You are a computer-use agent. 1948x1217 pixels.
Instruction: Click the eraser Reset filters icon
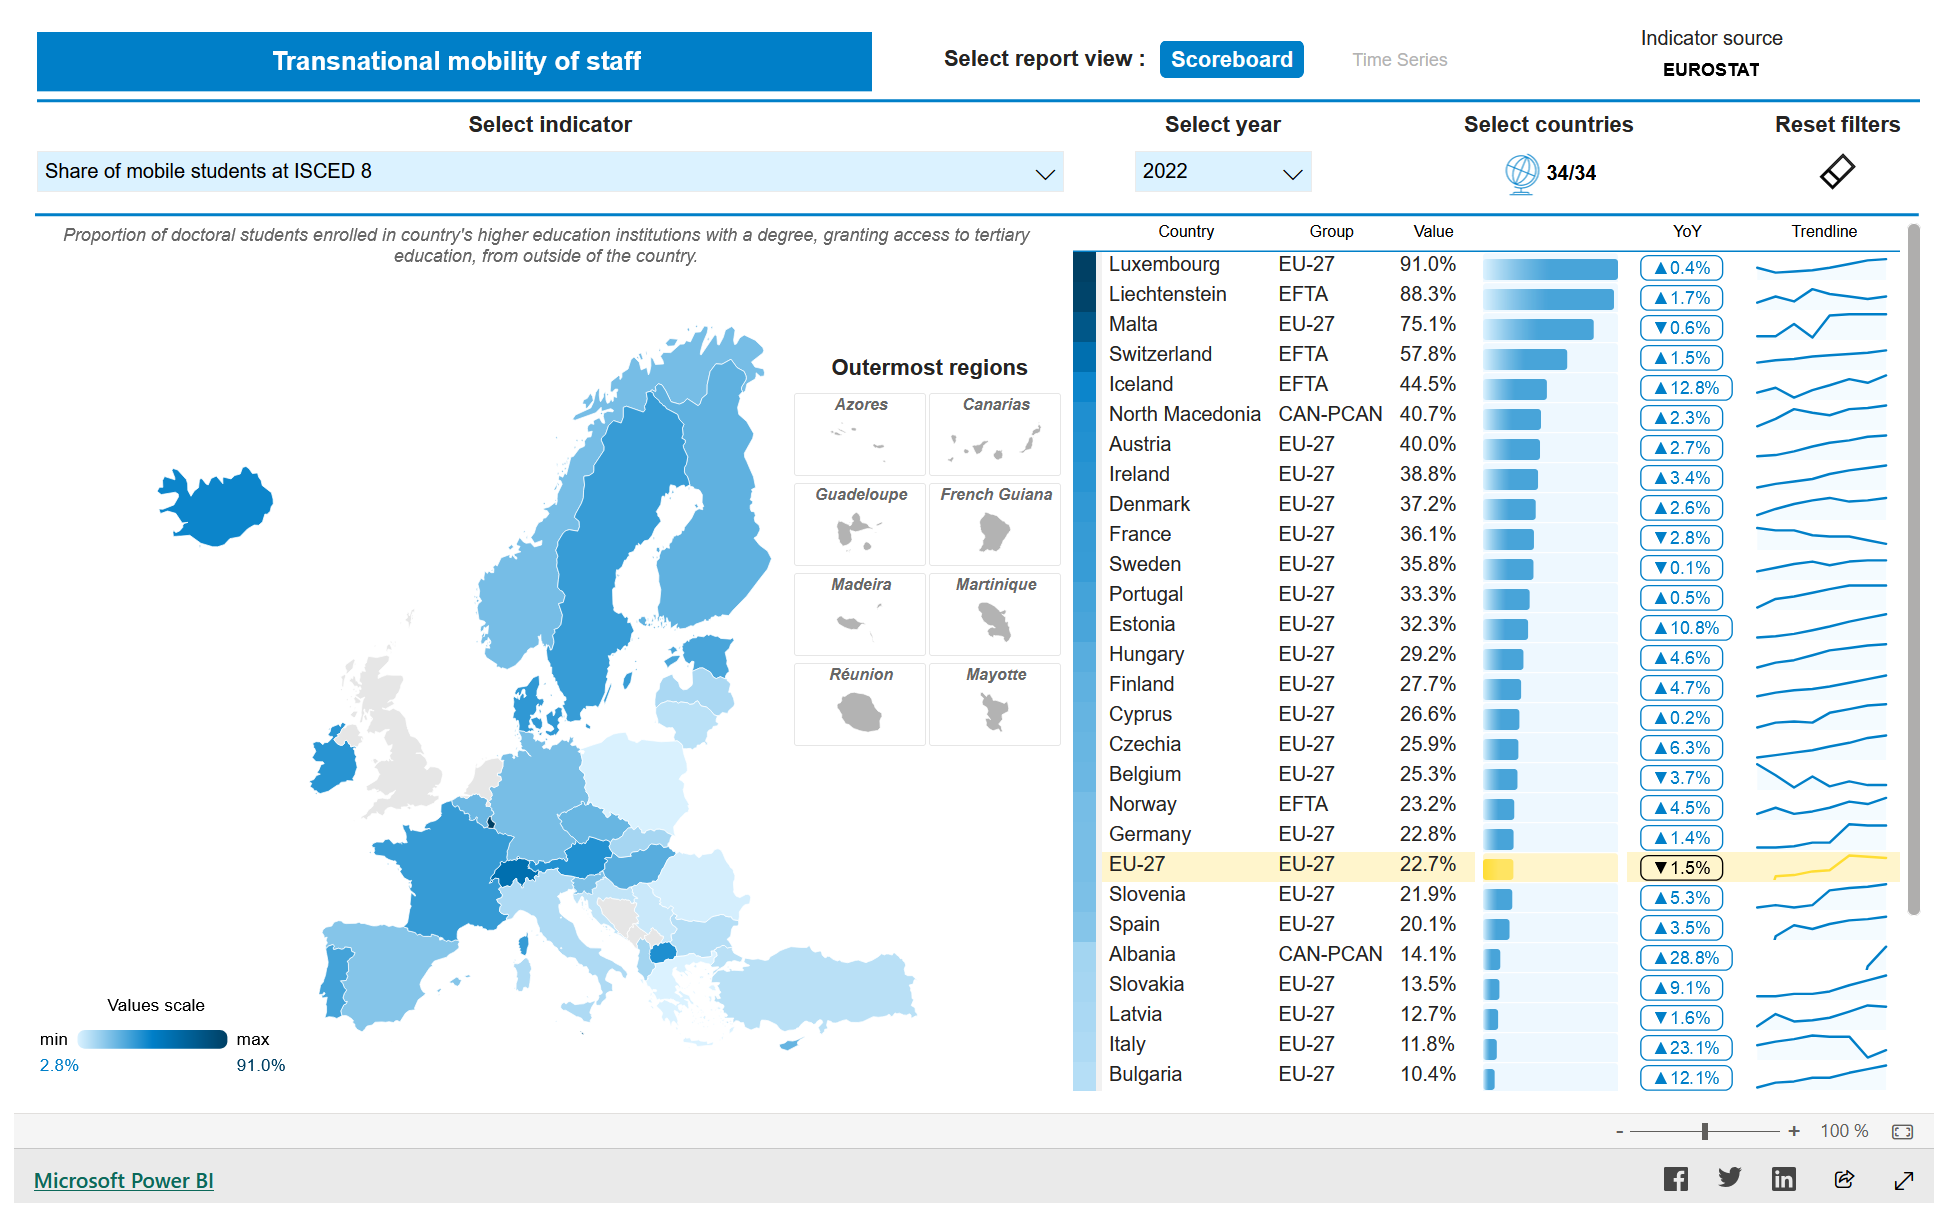(x=1837, y=172)
